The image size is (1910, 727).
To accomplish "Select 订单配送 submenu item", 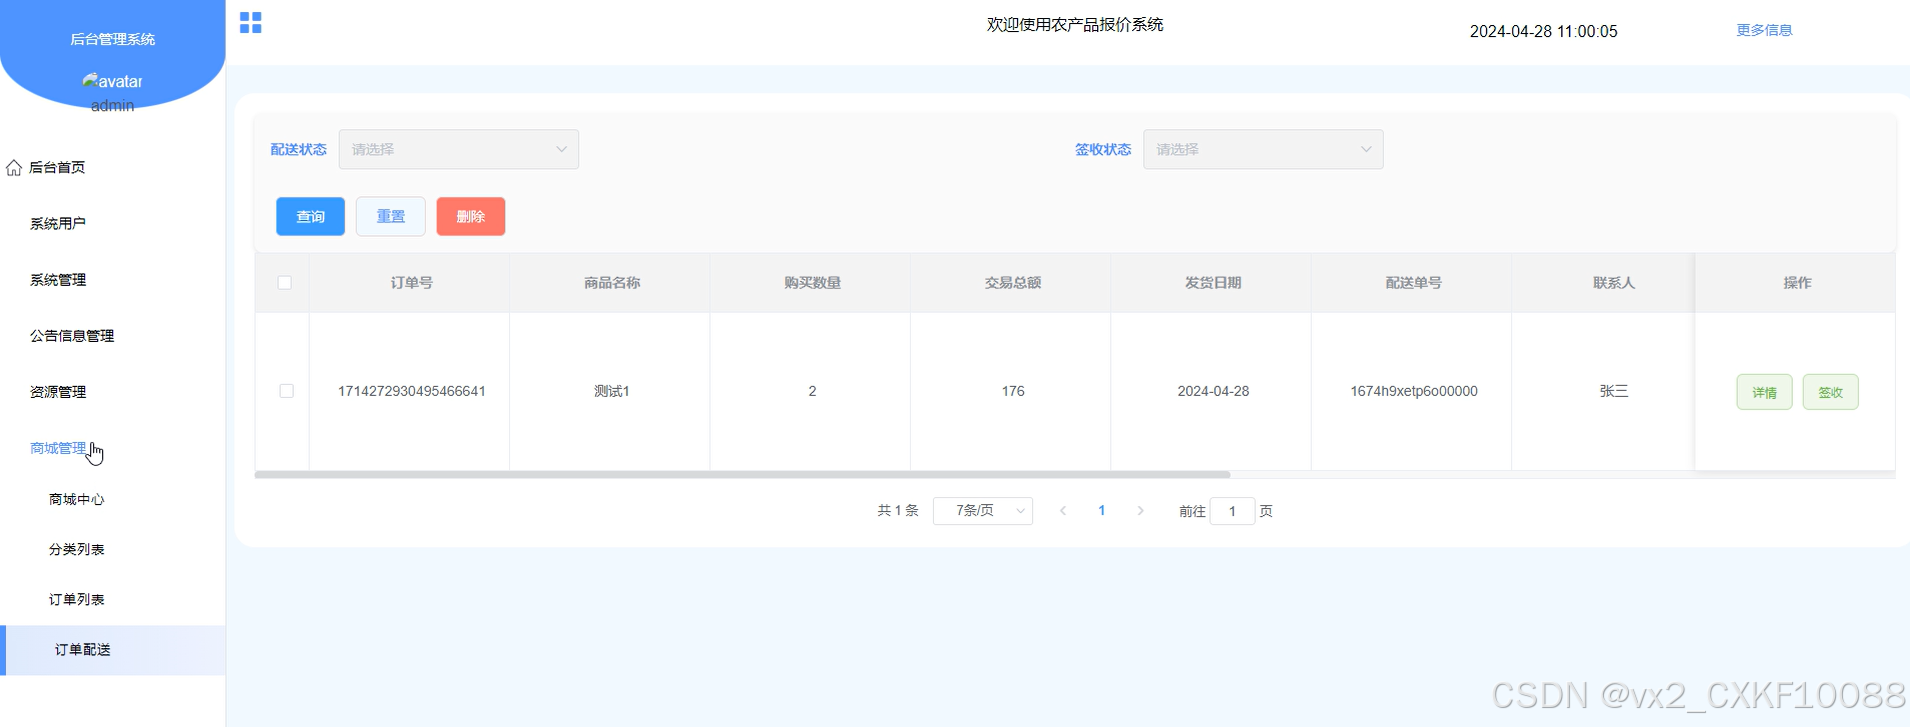I will 112,650.
